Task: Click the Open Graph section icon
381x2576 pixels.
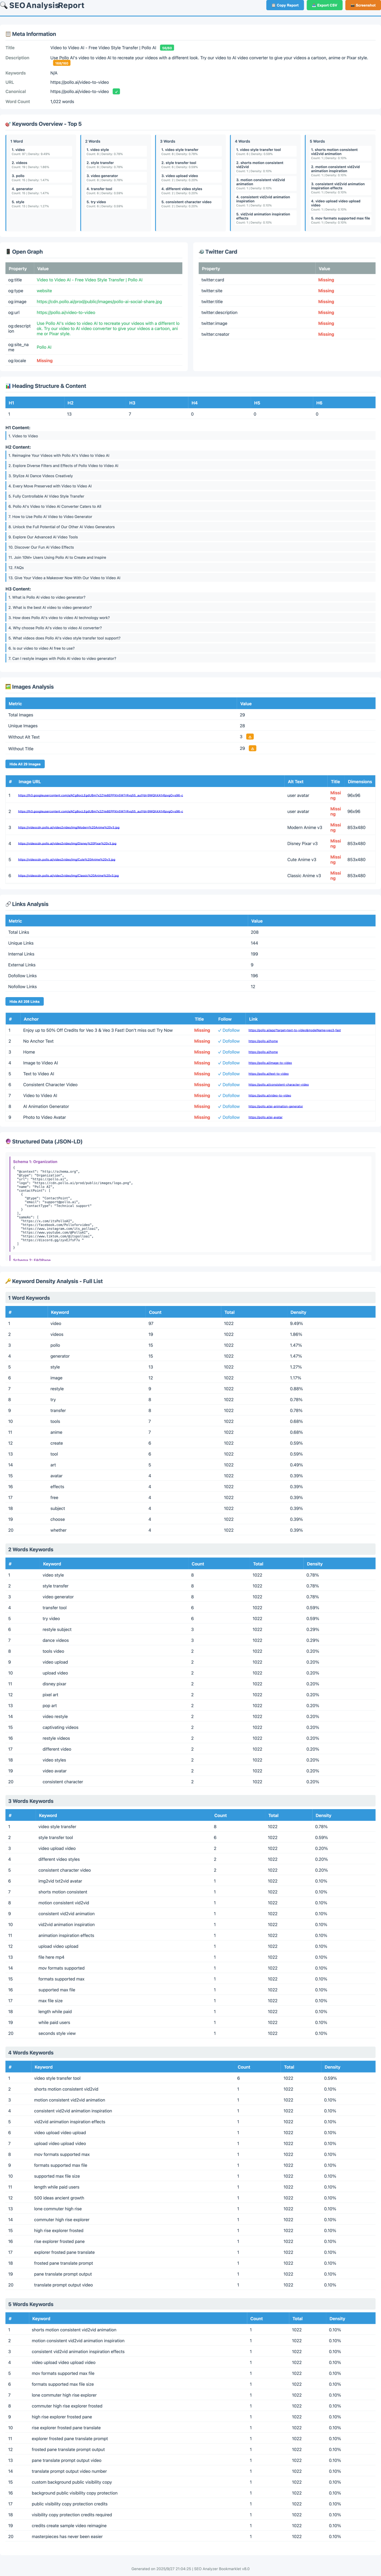Action: pyautogui.click(x=8, y=252)
